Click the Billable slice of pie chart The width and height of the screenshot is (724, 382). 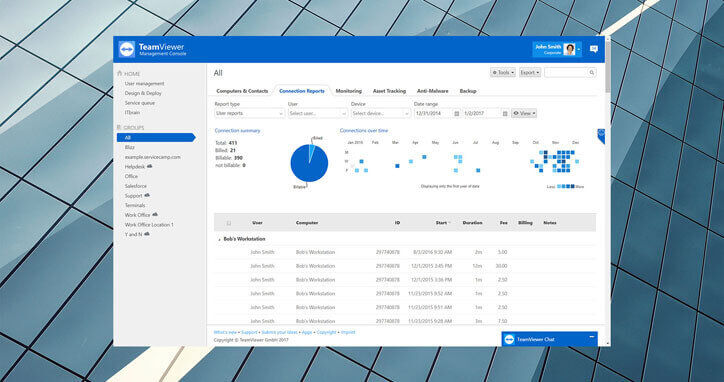click(307, 166)
